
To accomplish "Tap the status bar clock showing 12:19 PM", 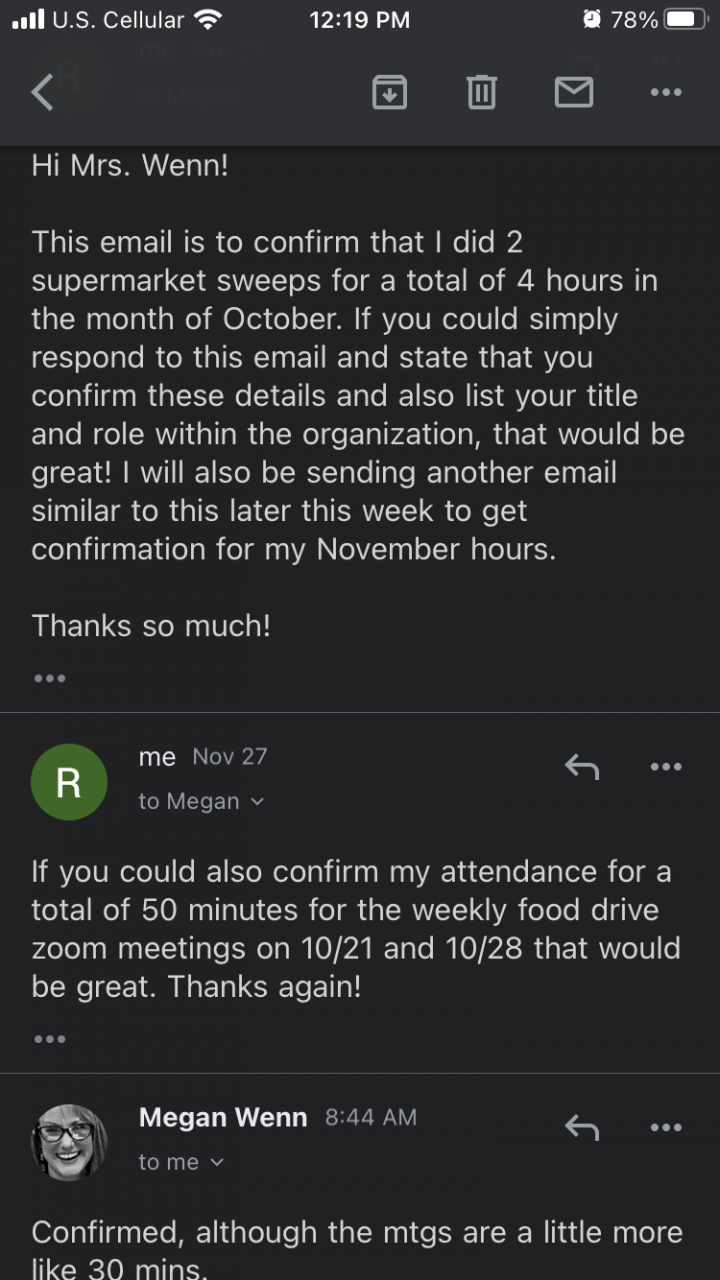I will click(x=360, y=20).
